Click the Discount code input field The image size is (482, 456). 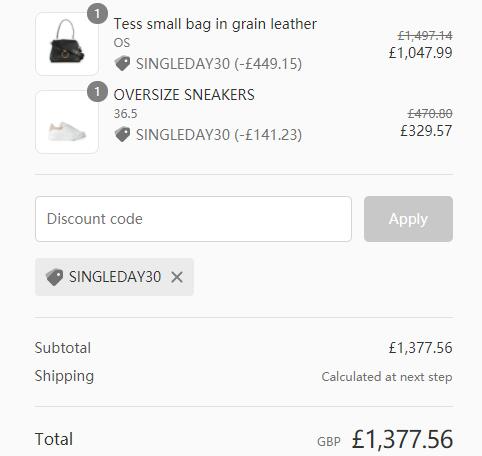click(193, 219)
